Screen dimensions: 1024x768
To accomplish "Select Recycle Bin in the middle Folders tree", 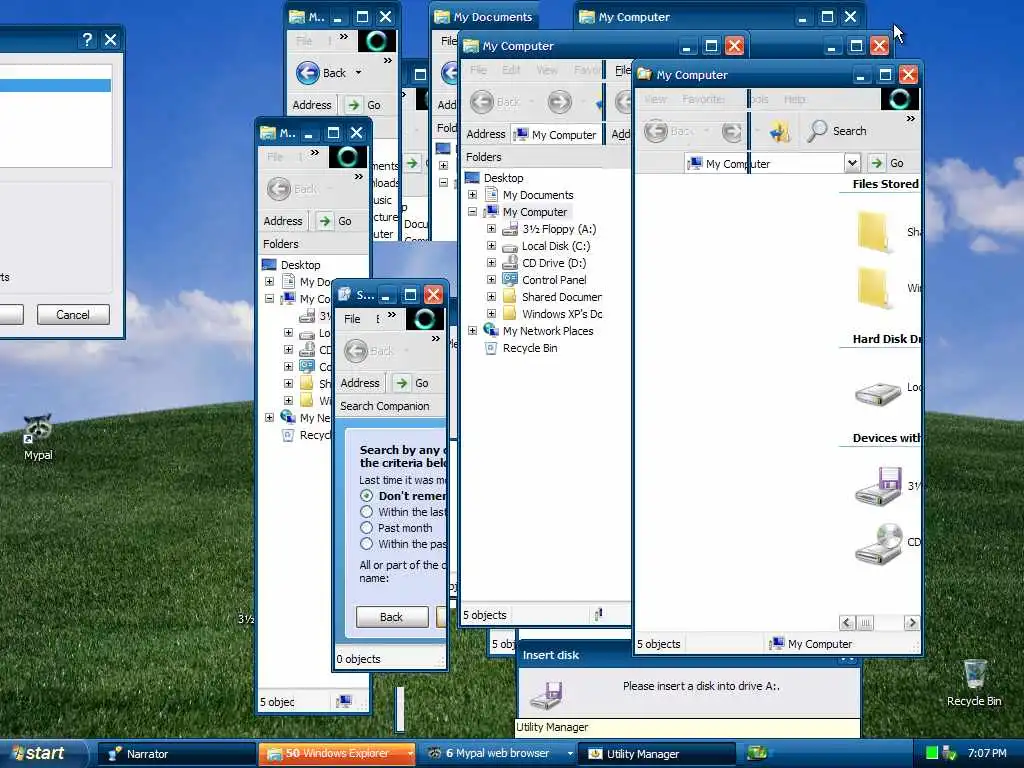I will 530,349.
